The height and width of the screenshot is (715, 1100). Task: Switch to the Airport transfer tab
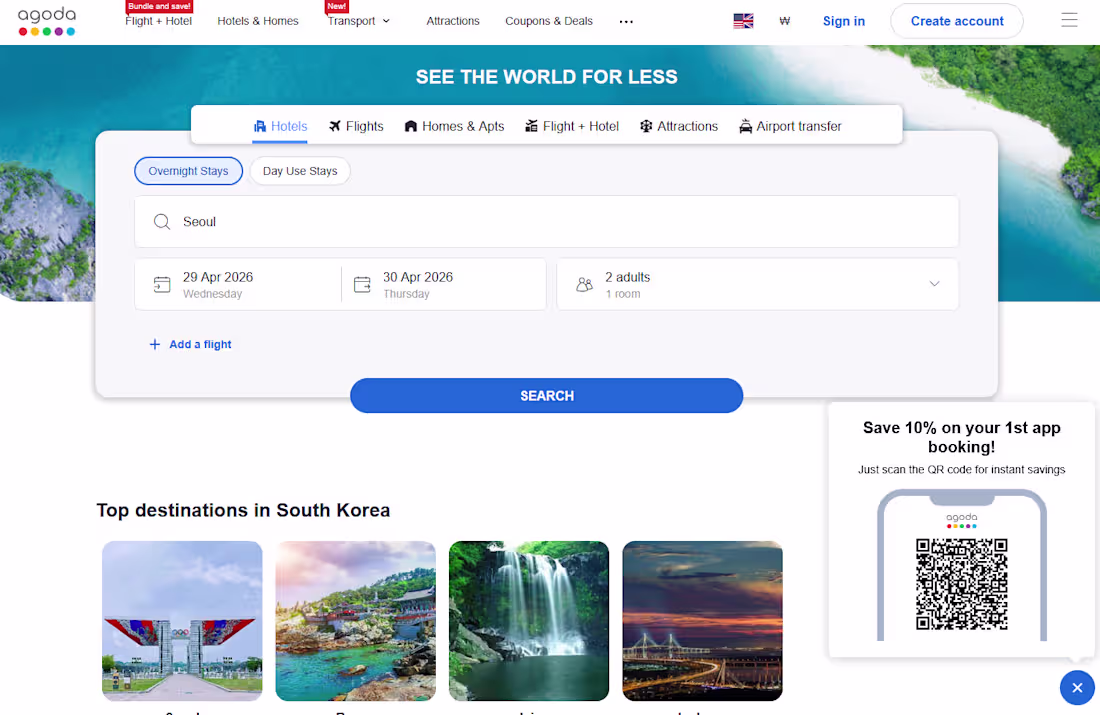(790, 126)
